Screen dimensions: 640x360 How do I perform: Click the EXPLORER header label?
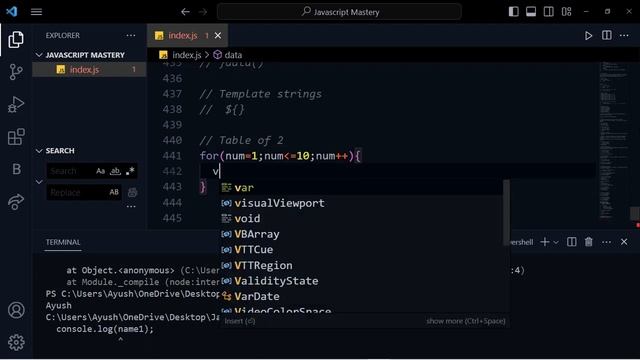63,36
